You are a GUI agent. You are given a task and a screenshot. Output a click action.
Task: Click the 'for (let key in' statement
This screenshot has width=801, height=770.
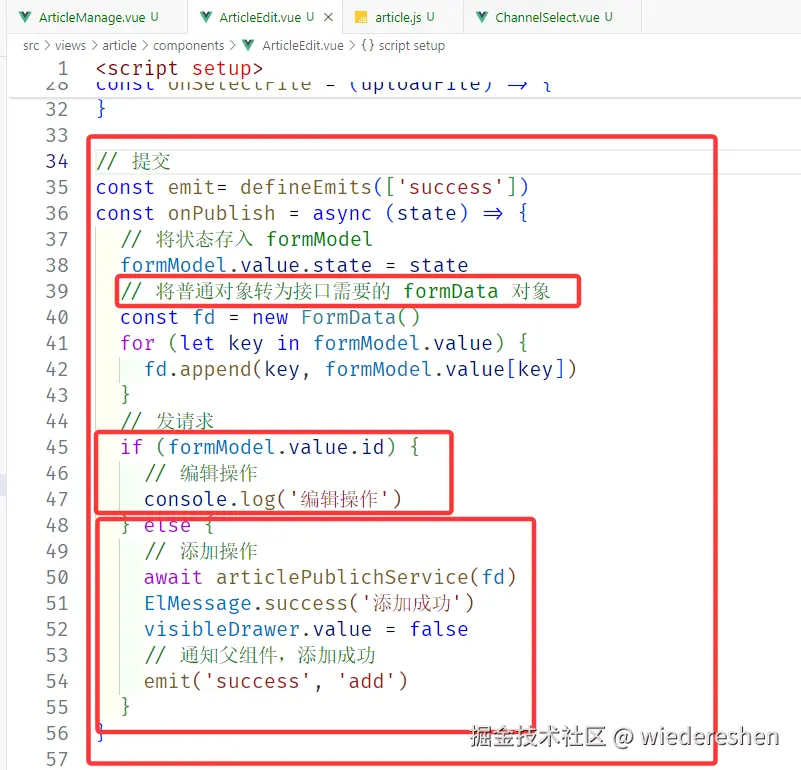(x=209, y=343)
